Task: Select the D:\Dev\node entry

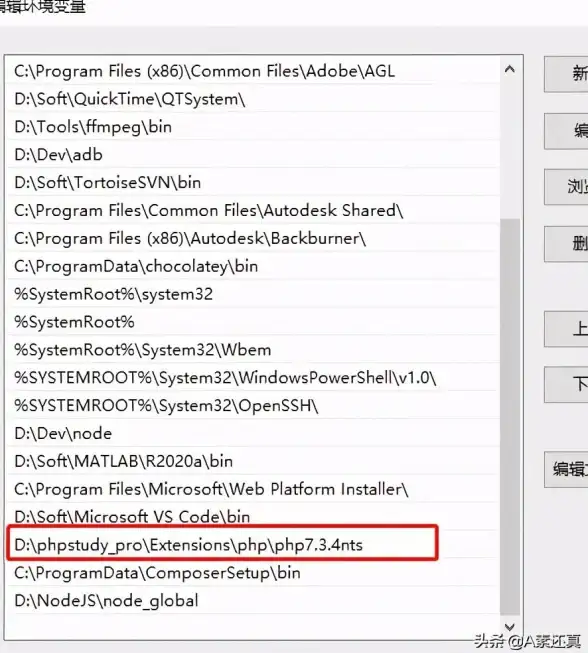Action: coord(253,434)
